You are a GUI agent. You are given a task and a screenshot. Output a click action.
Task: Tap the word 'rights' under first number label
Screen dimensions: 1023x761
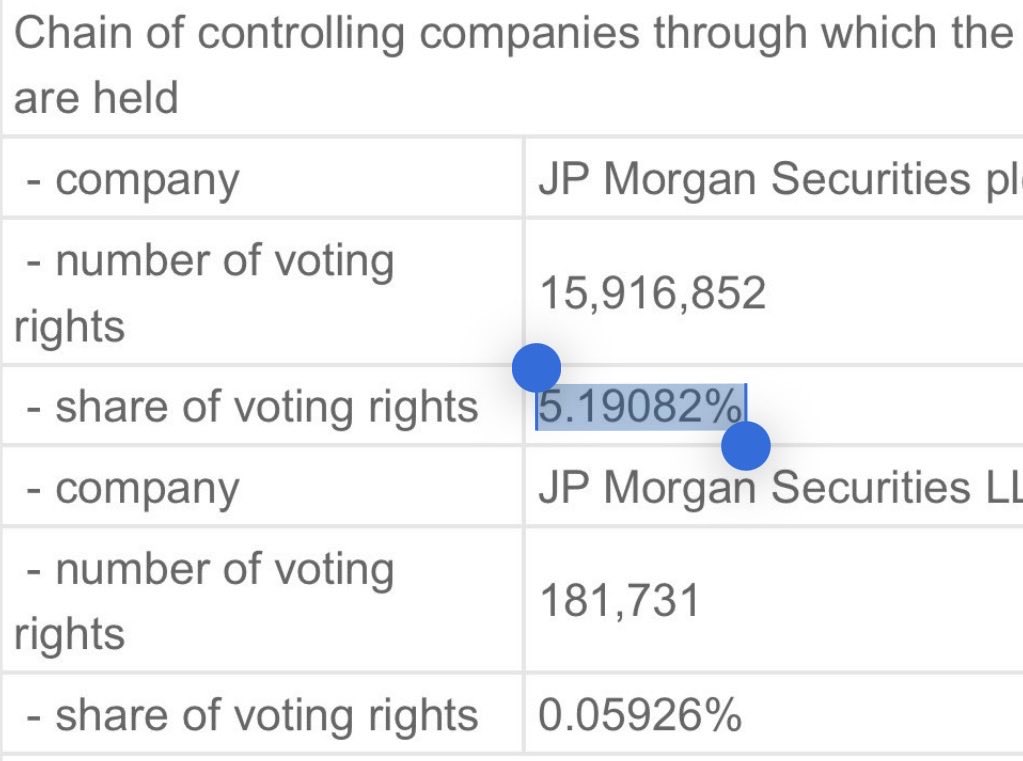tap(69, 326)
